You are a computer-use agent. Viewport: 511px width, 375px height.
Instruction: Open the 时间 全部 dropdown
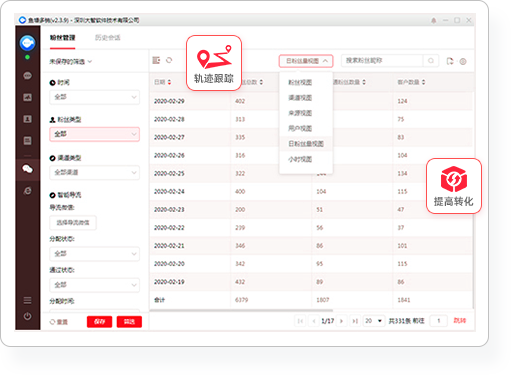(x=94, y=97)
